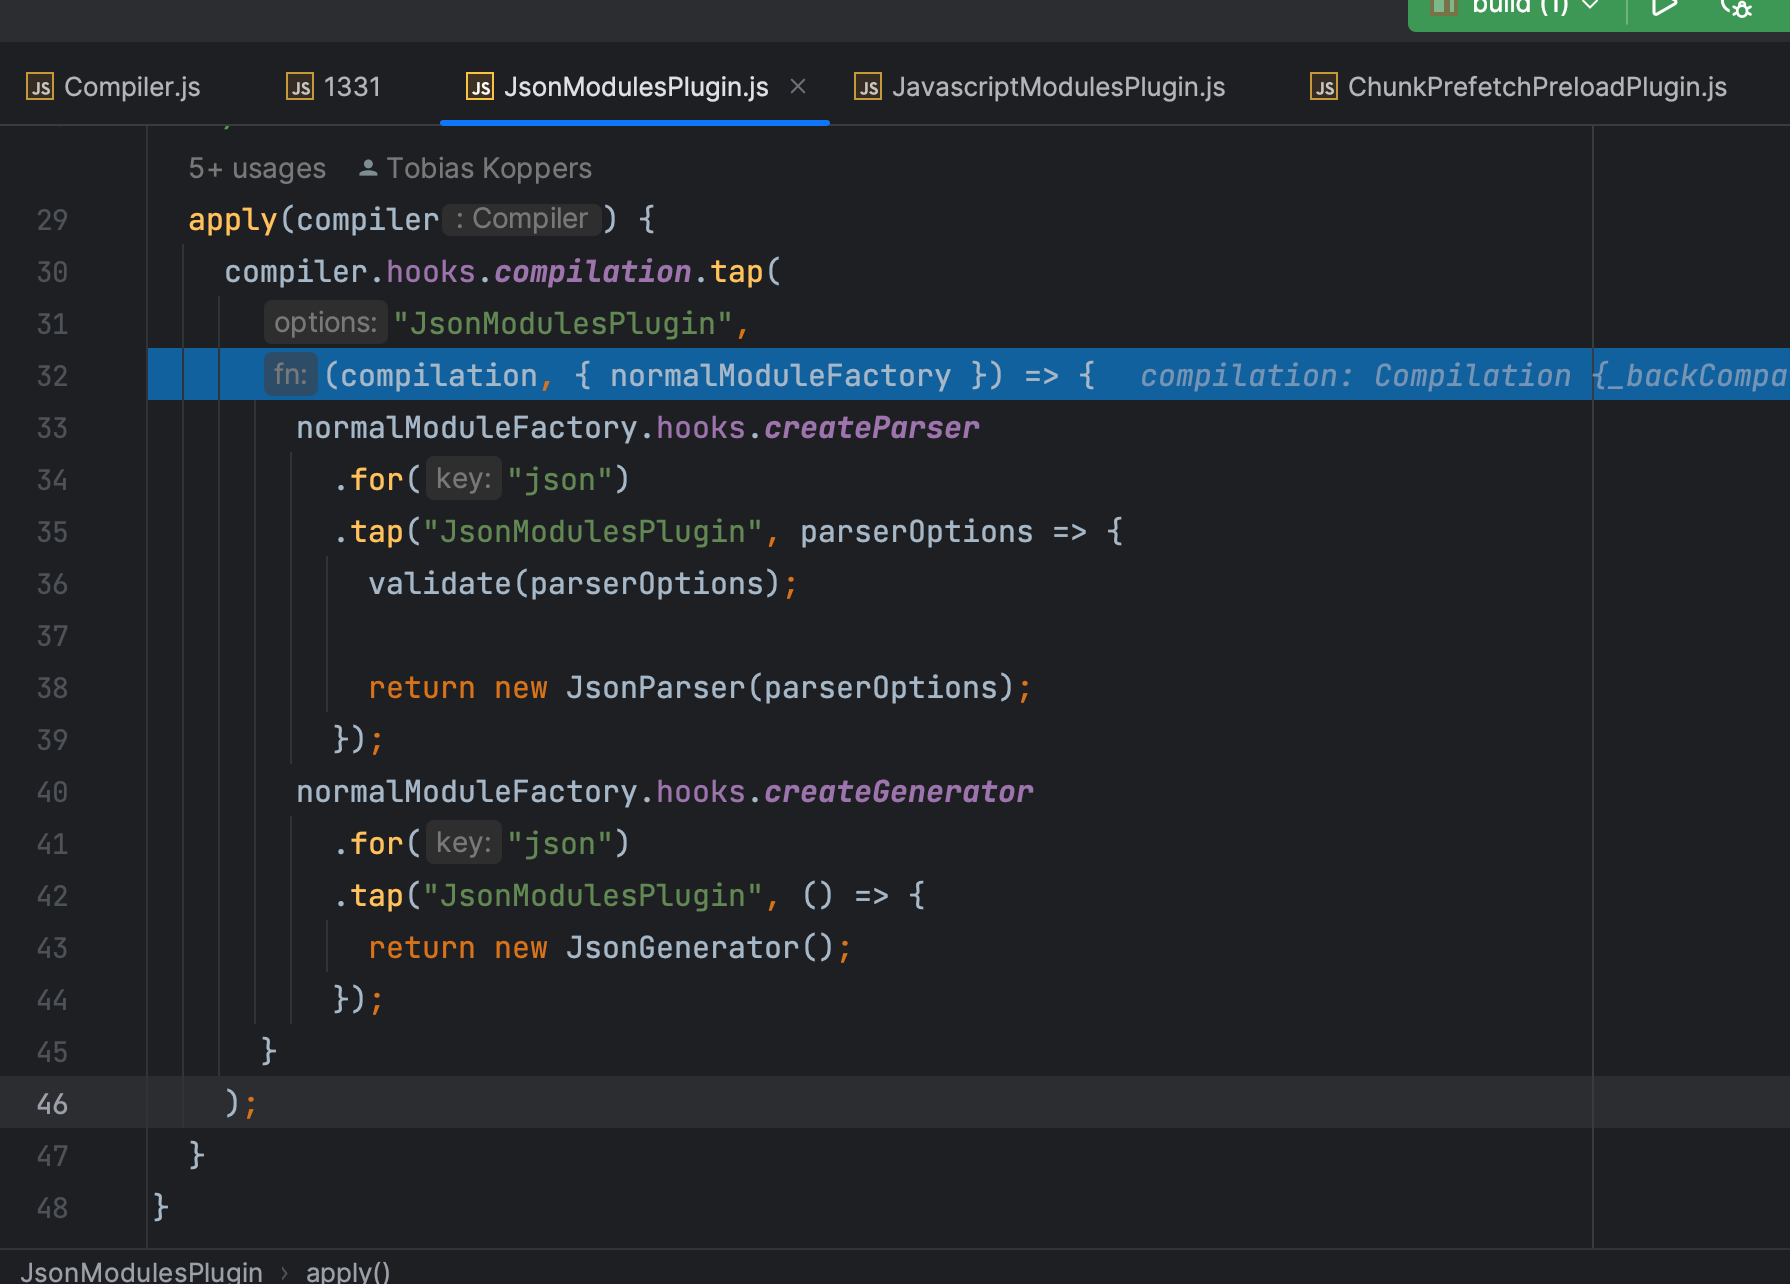Image resolution: width=1790 pixels, height=1284 pixels.
Task: Click the JsonModulesPlugin breadcrumb
Action: pos(142,1271)
